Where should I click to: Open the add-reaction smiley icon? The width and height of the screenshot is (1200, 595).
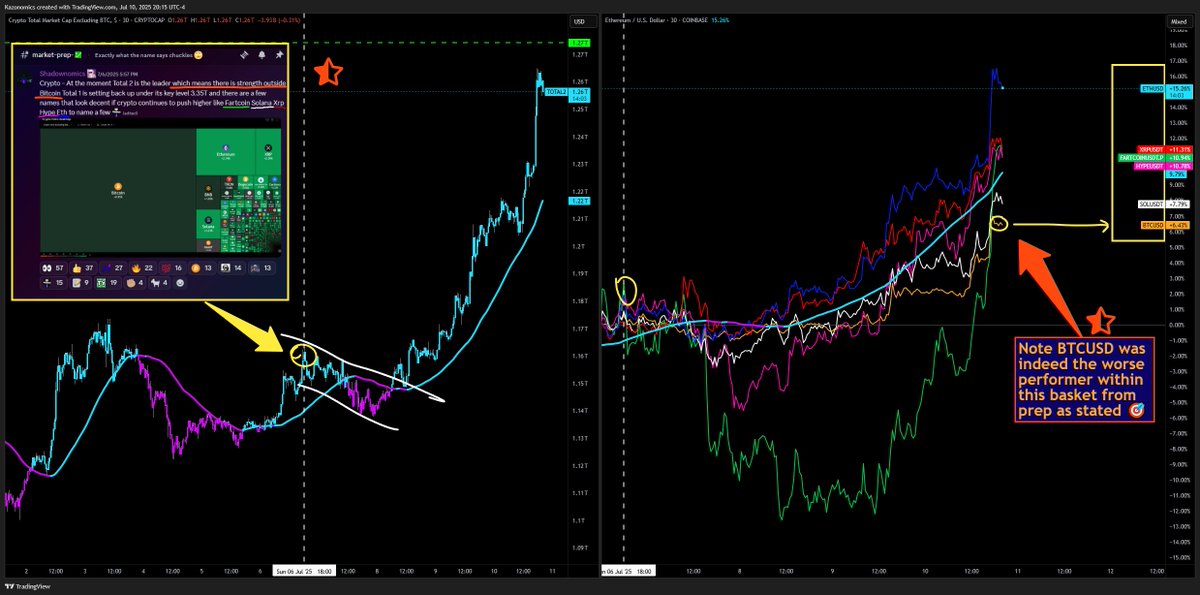(180, 284)
